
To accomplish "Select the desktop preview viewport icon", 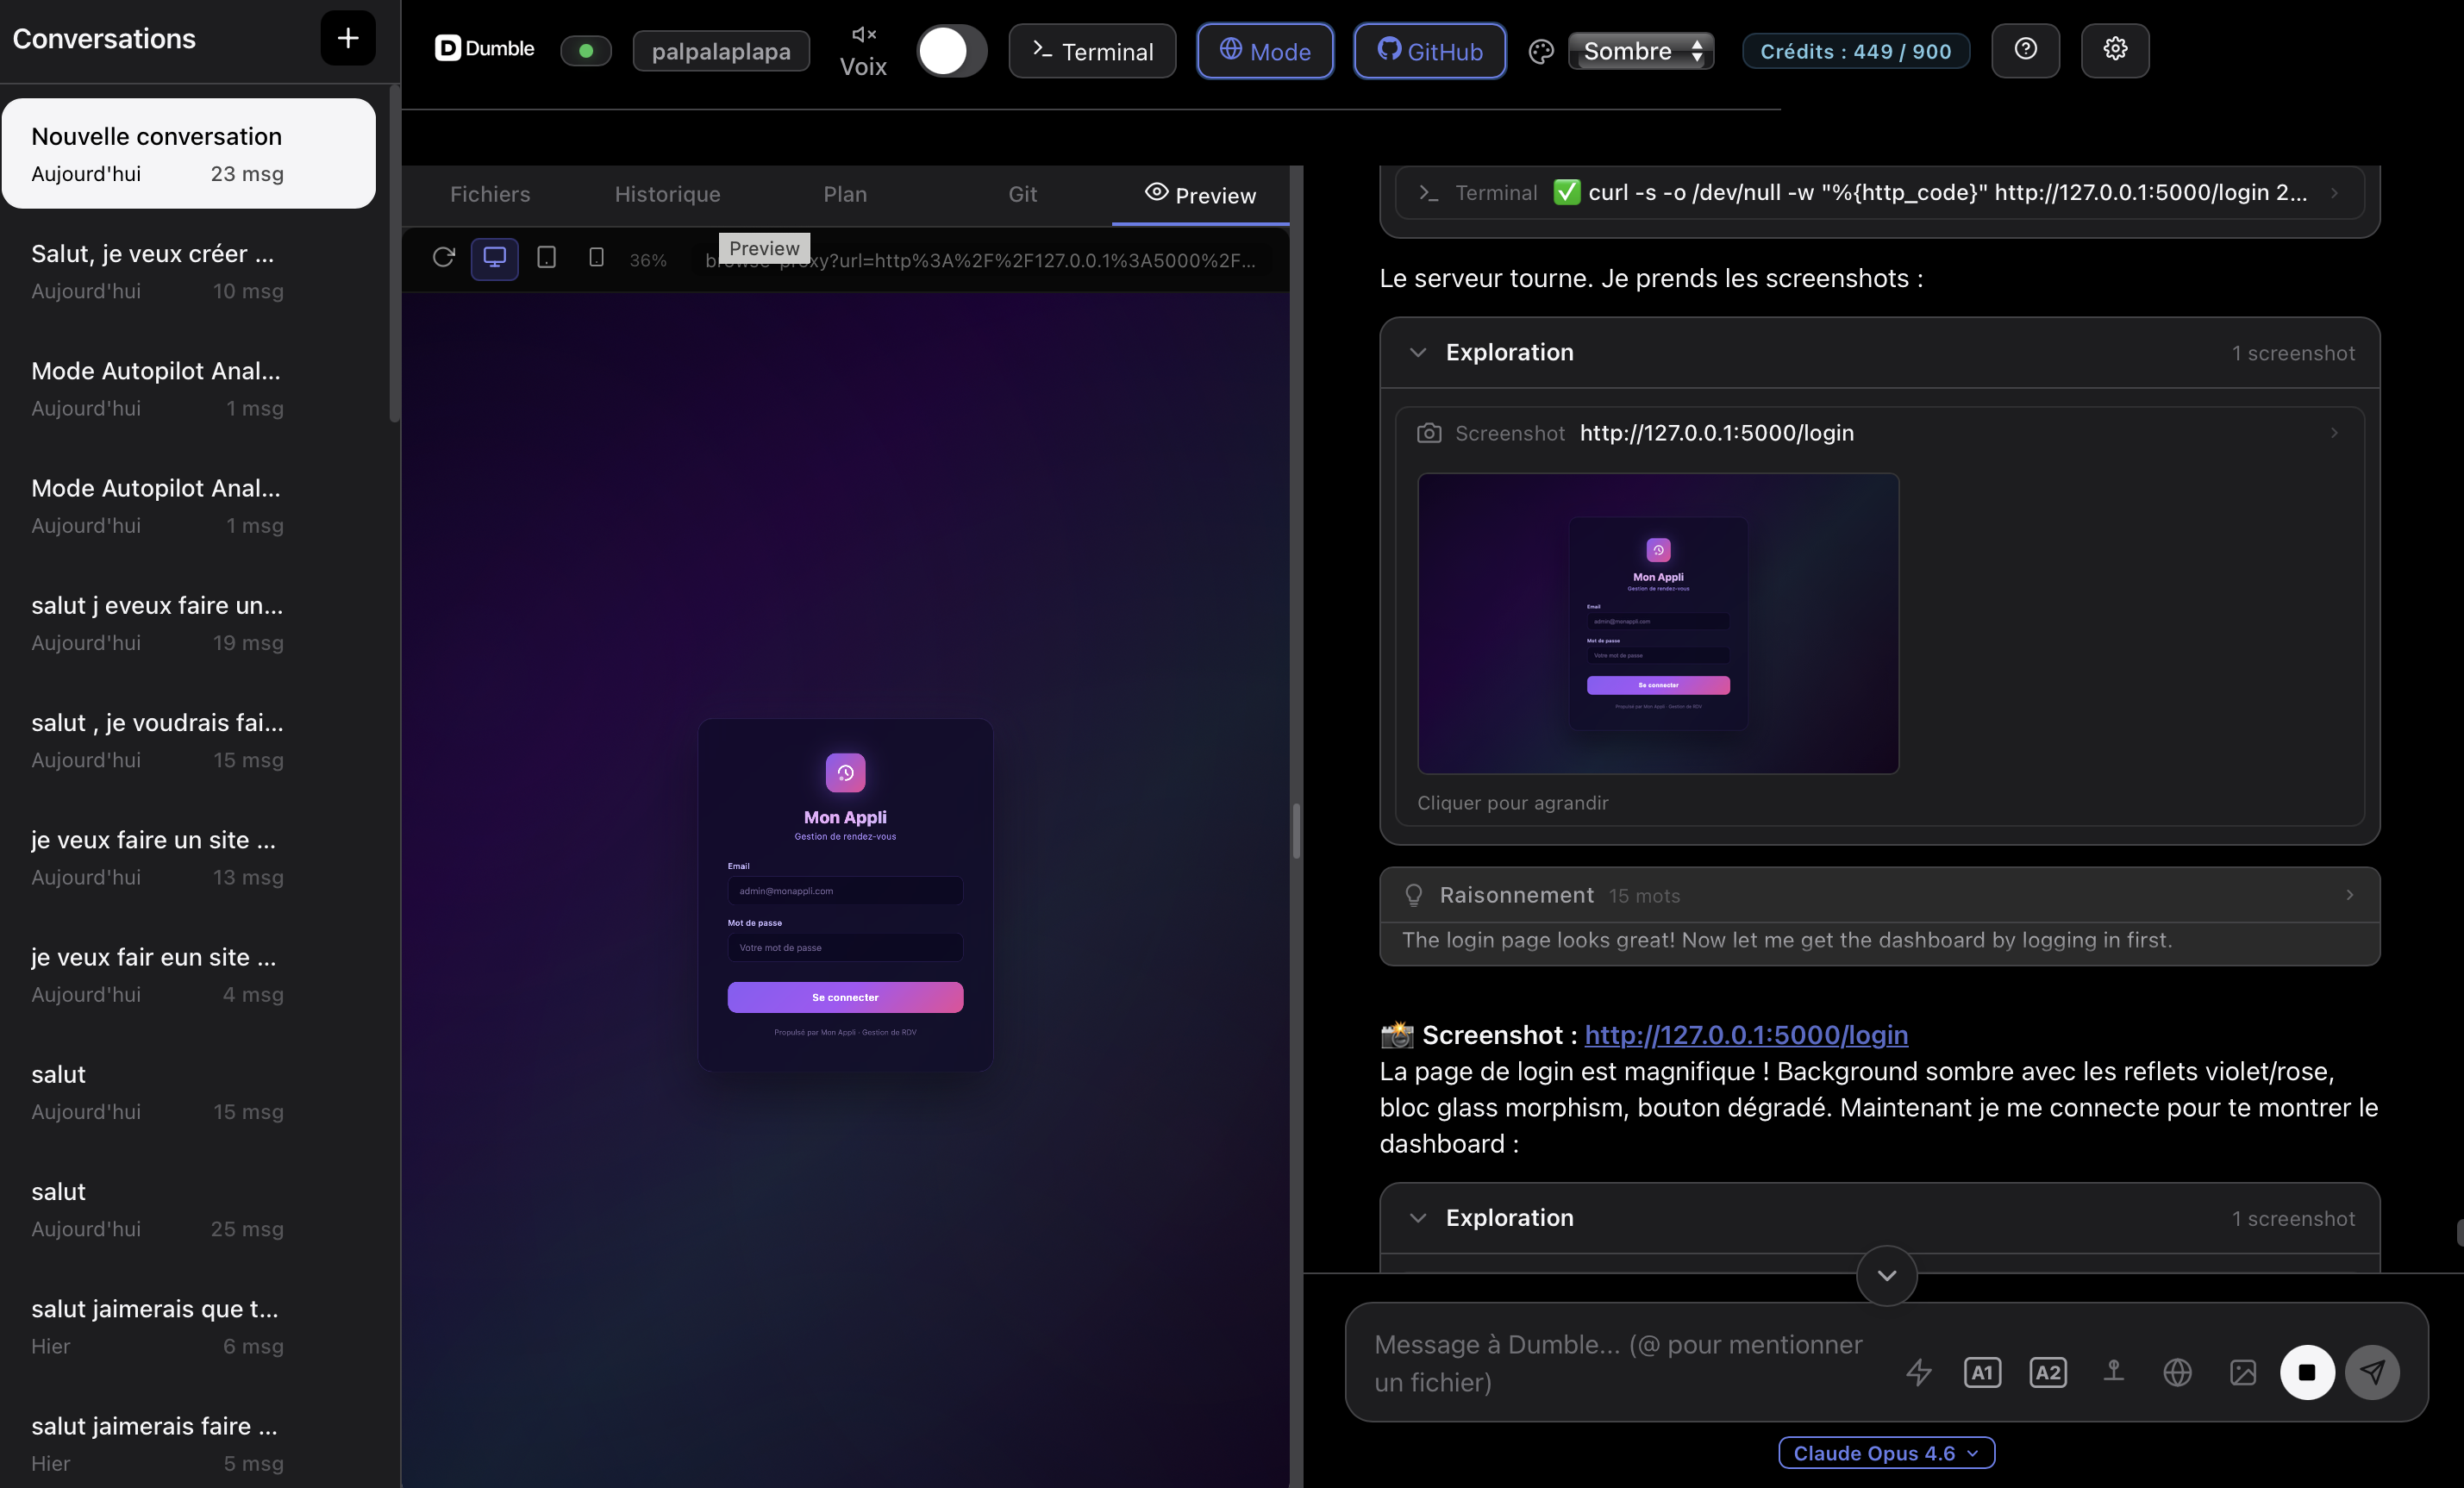I will [494, 259].
